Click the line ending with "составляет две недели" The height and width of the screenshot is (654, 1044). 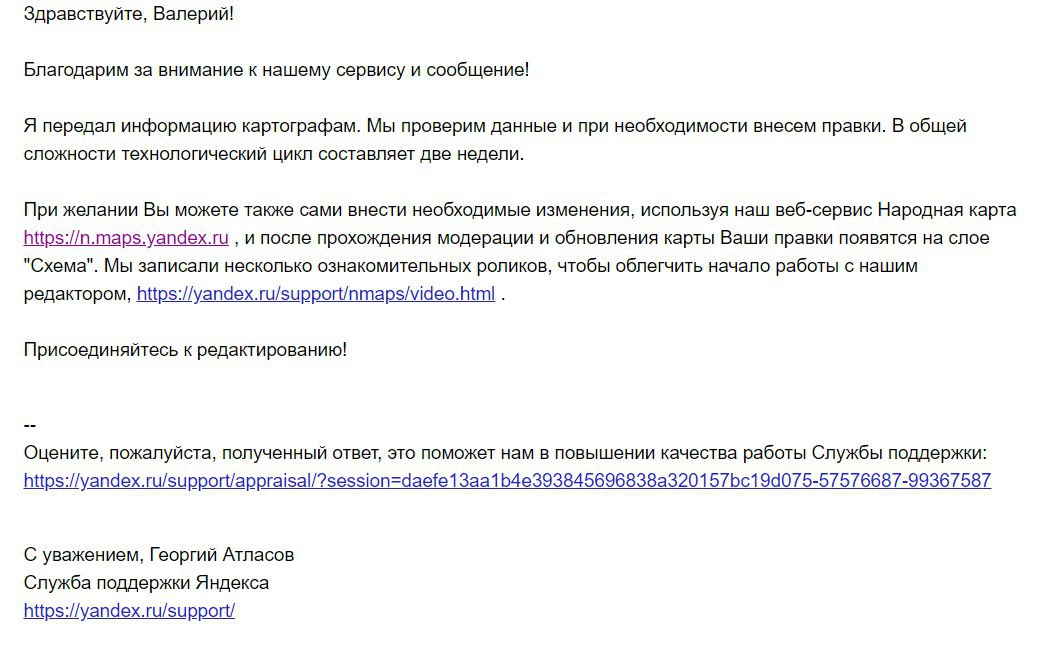[274, 154]
